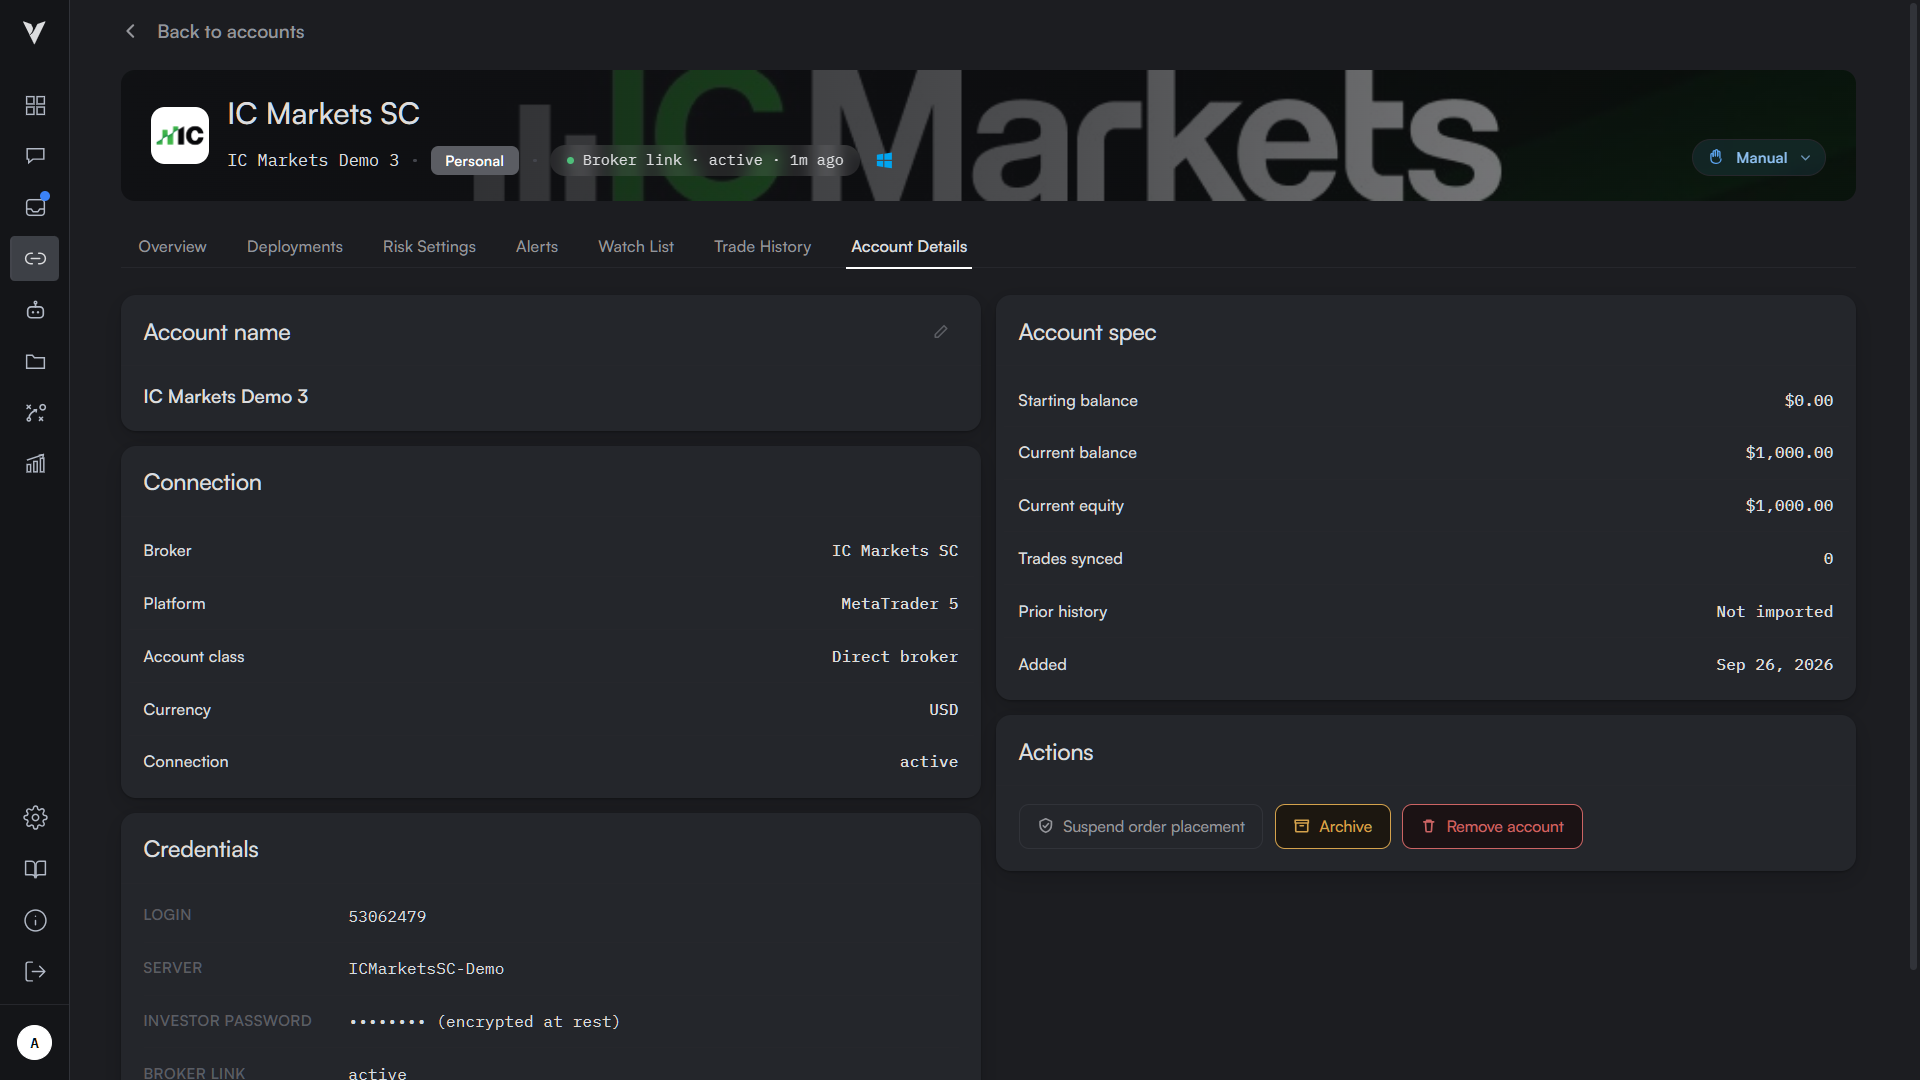Screen dimensions: 1920x1080
Task: Click the Windows platform icon in header
Action: [884, 160]
